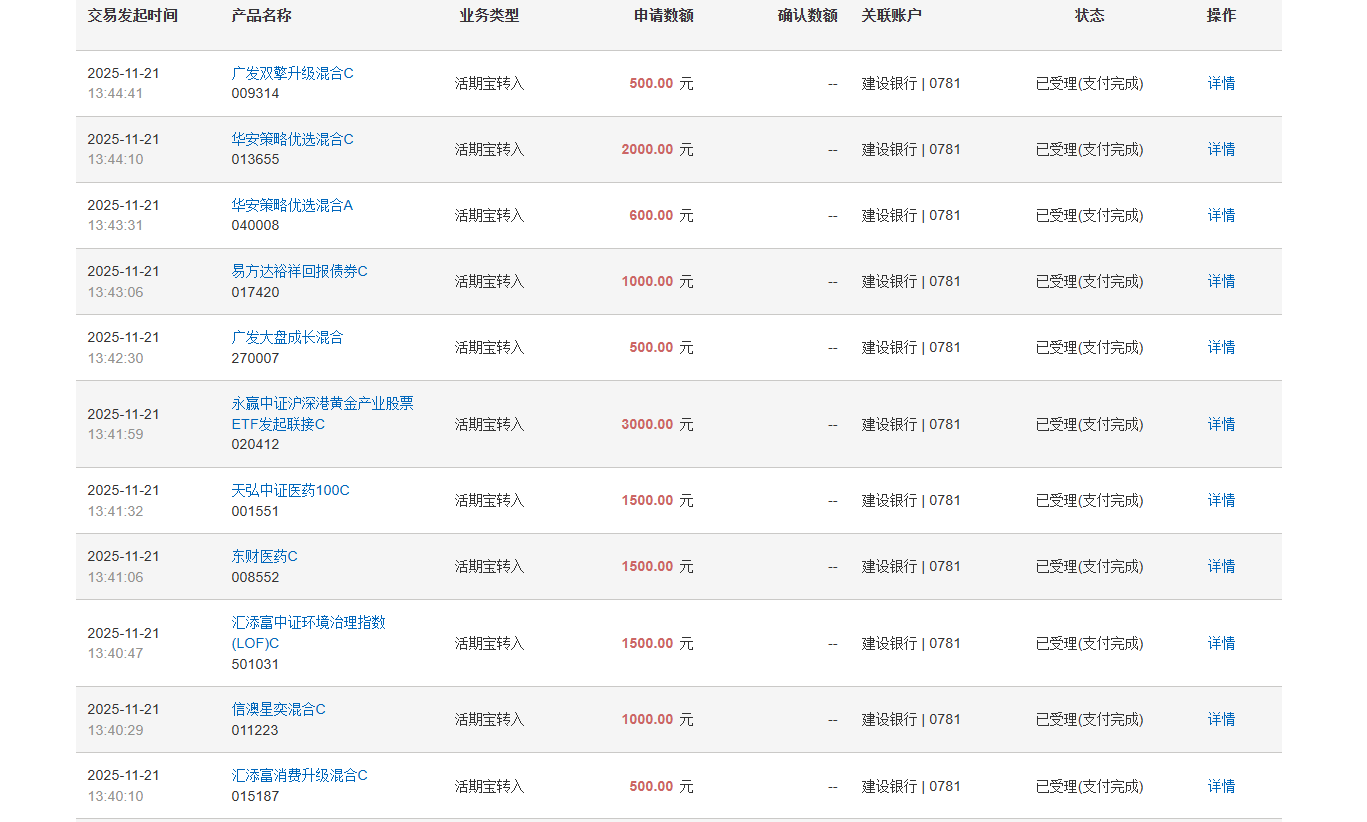View 详情 for the 13:43:06 transaction
The width and height of the screenshot is (1367, 822).
click(x=1221, y=281)
